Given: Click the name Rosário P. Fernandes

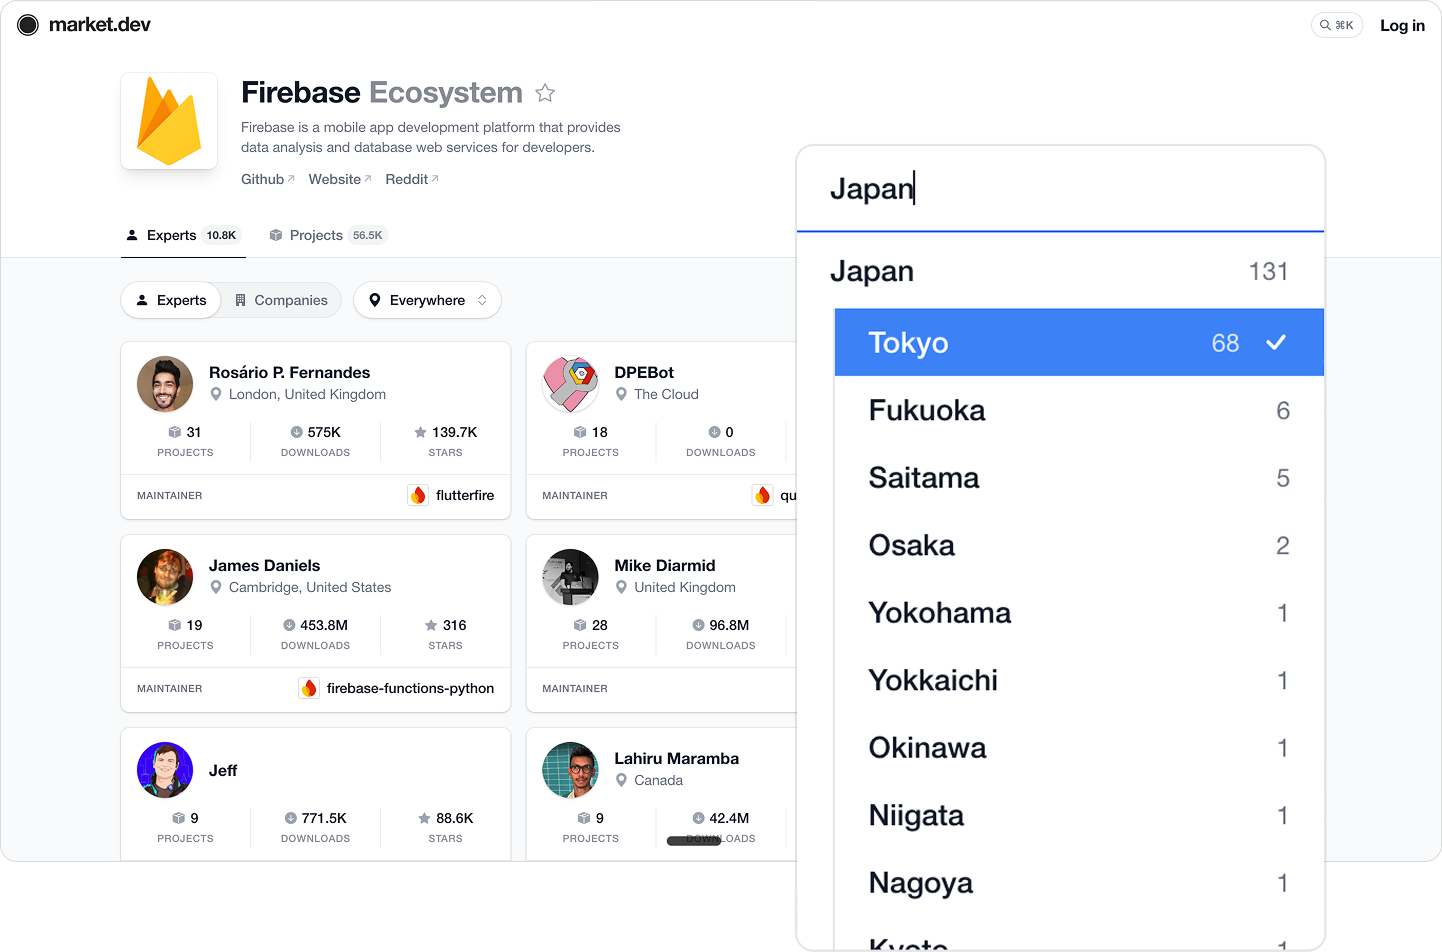Looking at the screenshot, I should (x=289, y=372).
